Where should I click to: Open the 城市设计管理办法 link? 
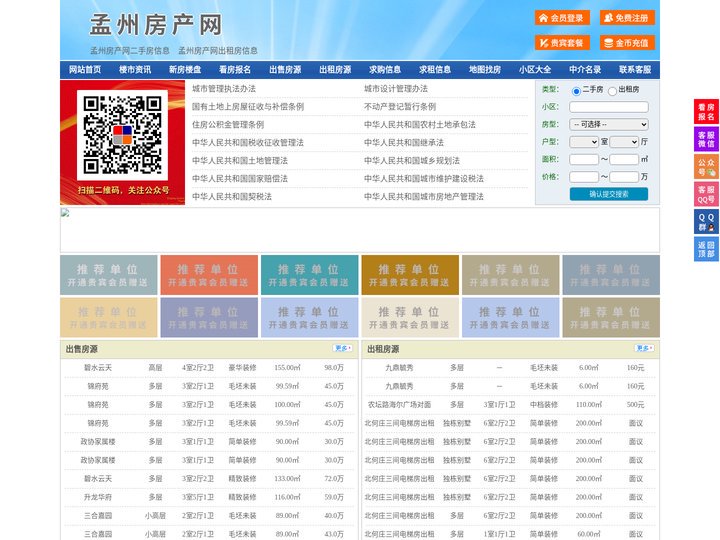[x=396, y=89]
